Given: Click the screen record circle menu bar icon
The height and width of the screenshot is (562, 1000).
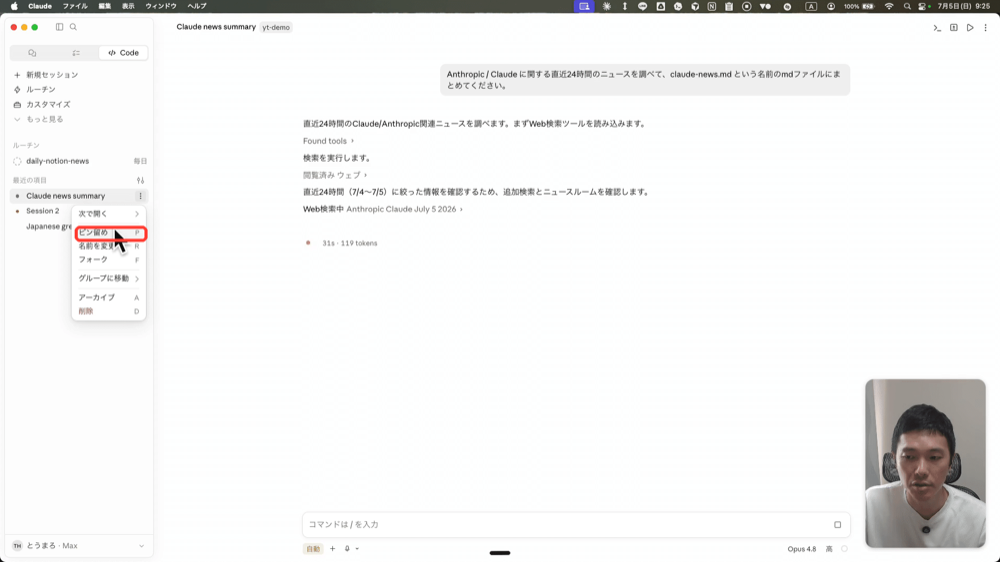Looking at the screenshot, I should 746,6.
